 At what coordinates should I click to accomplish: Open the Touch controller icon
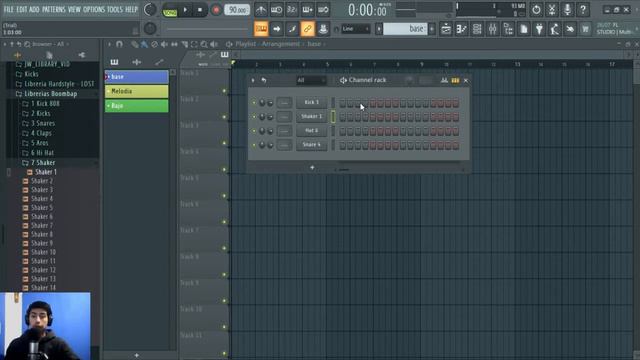[x=570, y=29]
